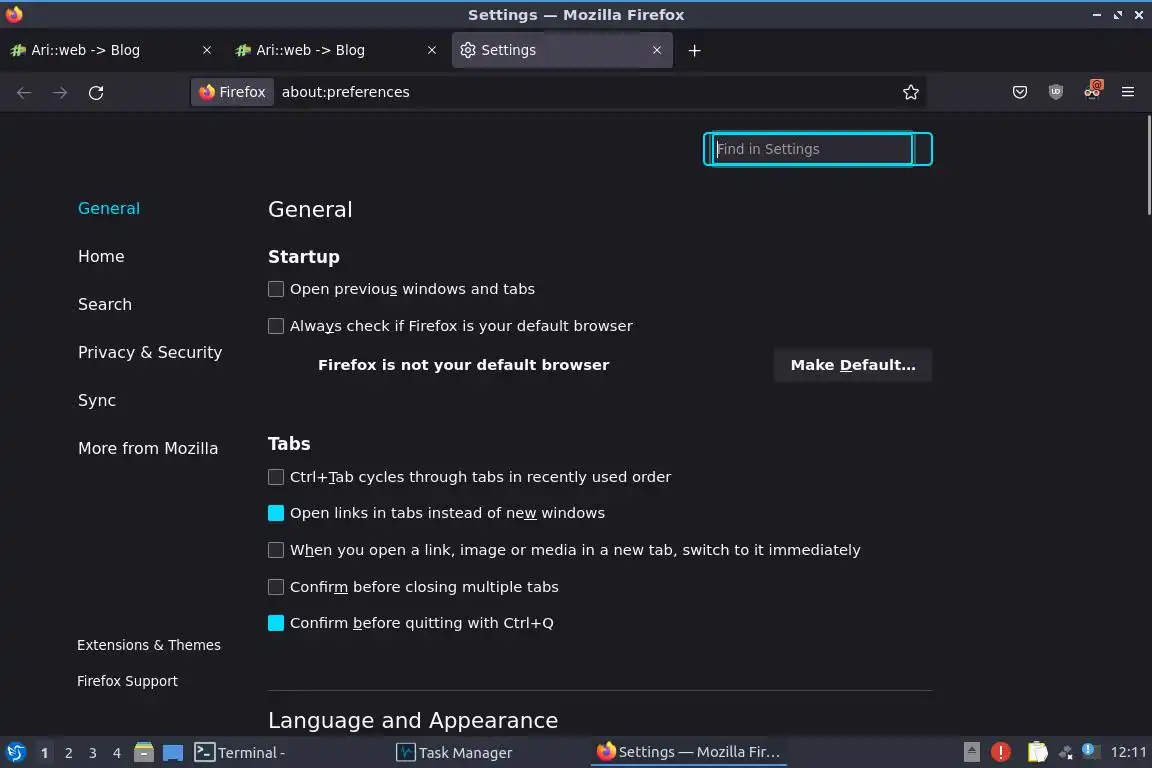Click the Firefox logo in the title bar
The width and height of the screenshot is (1152, 768).
(14, 14)
